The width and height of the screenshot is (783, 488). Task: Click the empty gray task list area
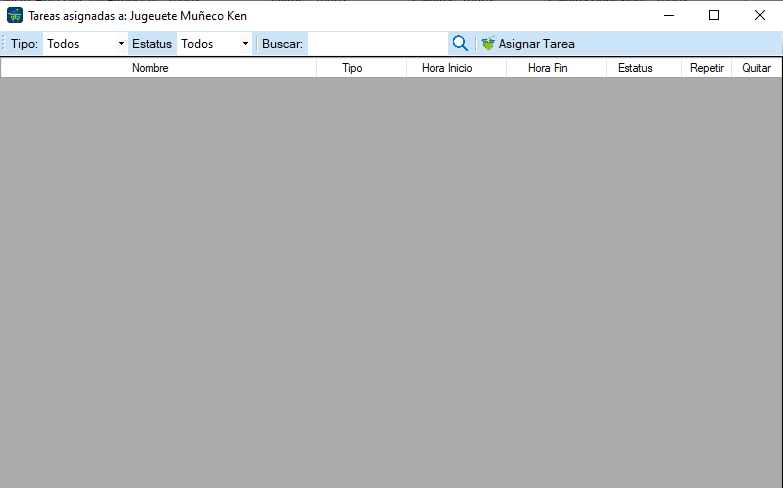tap(391, 282)
